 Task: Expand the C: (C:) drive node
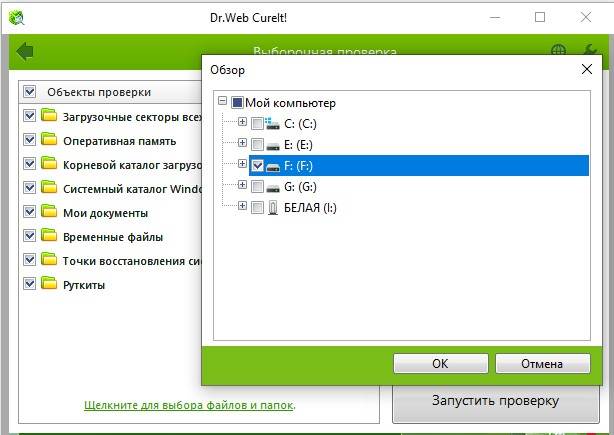click(x=242, y=121)
